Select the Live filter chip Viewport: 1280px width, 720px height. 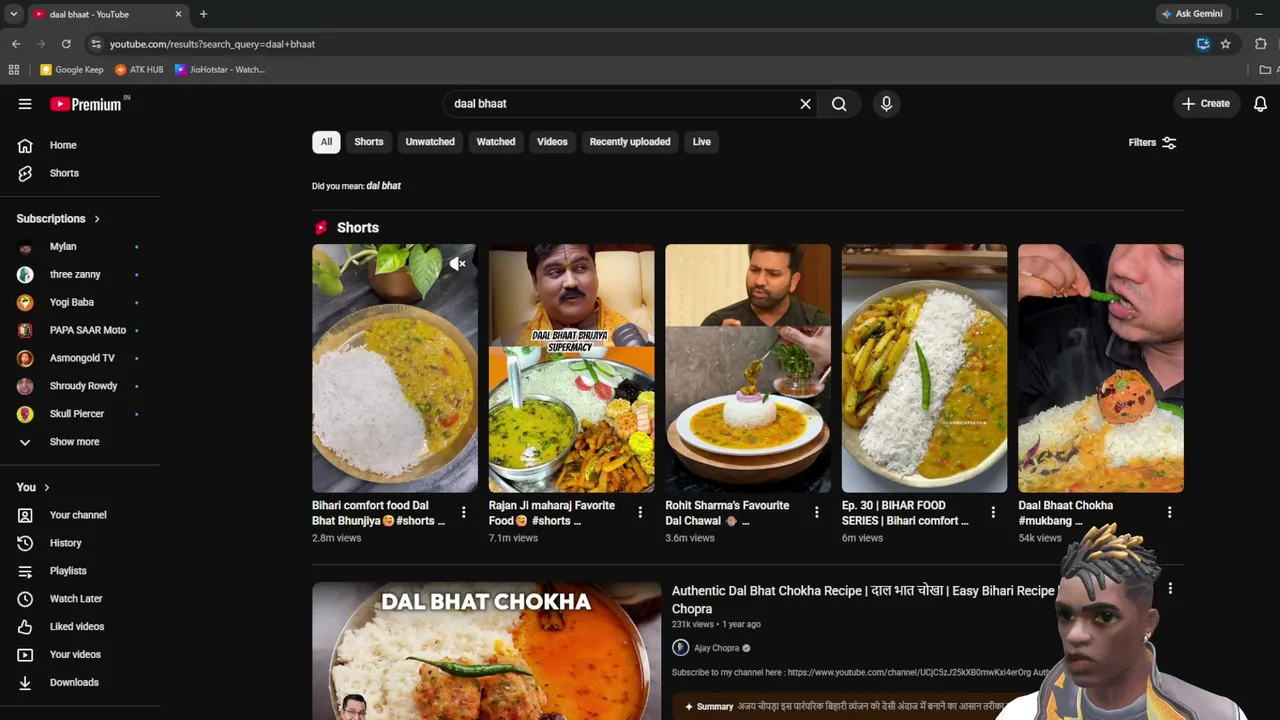[x=702, y=142]
